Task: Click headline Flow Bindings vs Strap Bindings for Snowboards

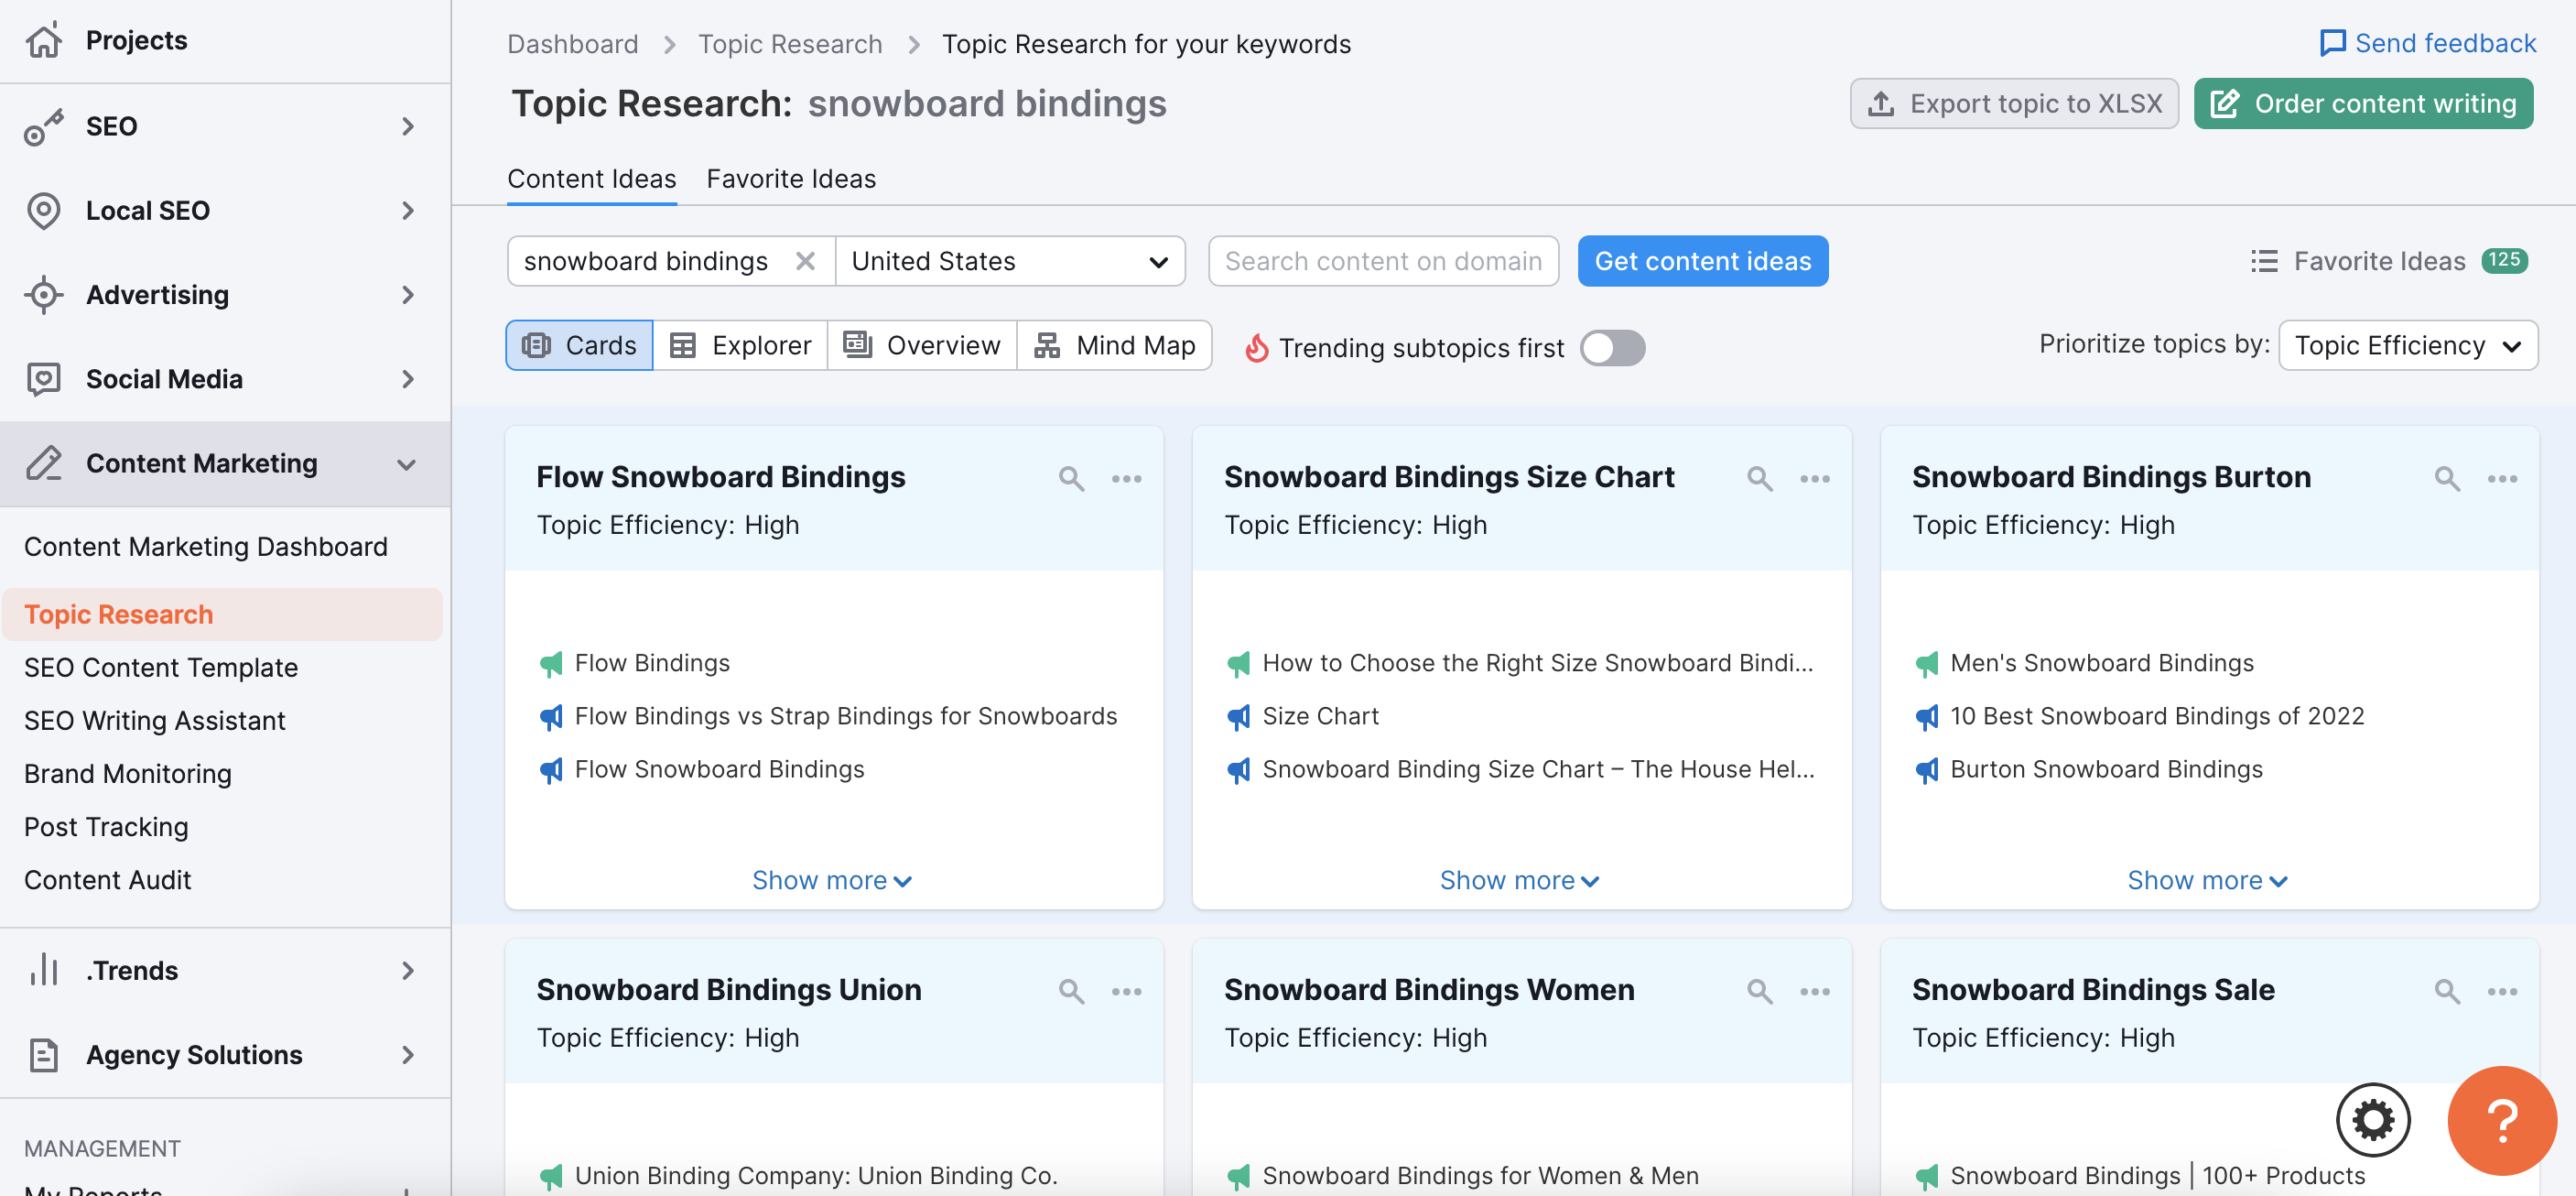Action: pos(845,716)
